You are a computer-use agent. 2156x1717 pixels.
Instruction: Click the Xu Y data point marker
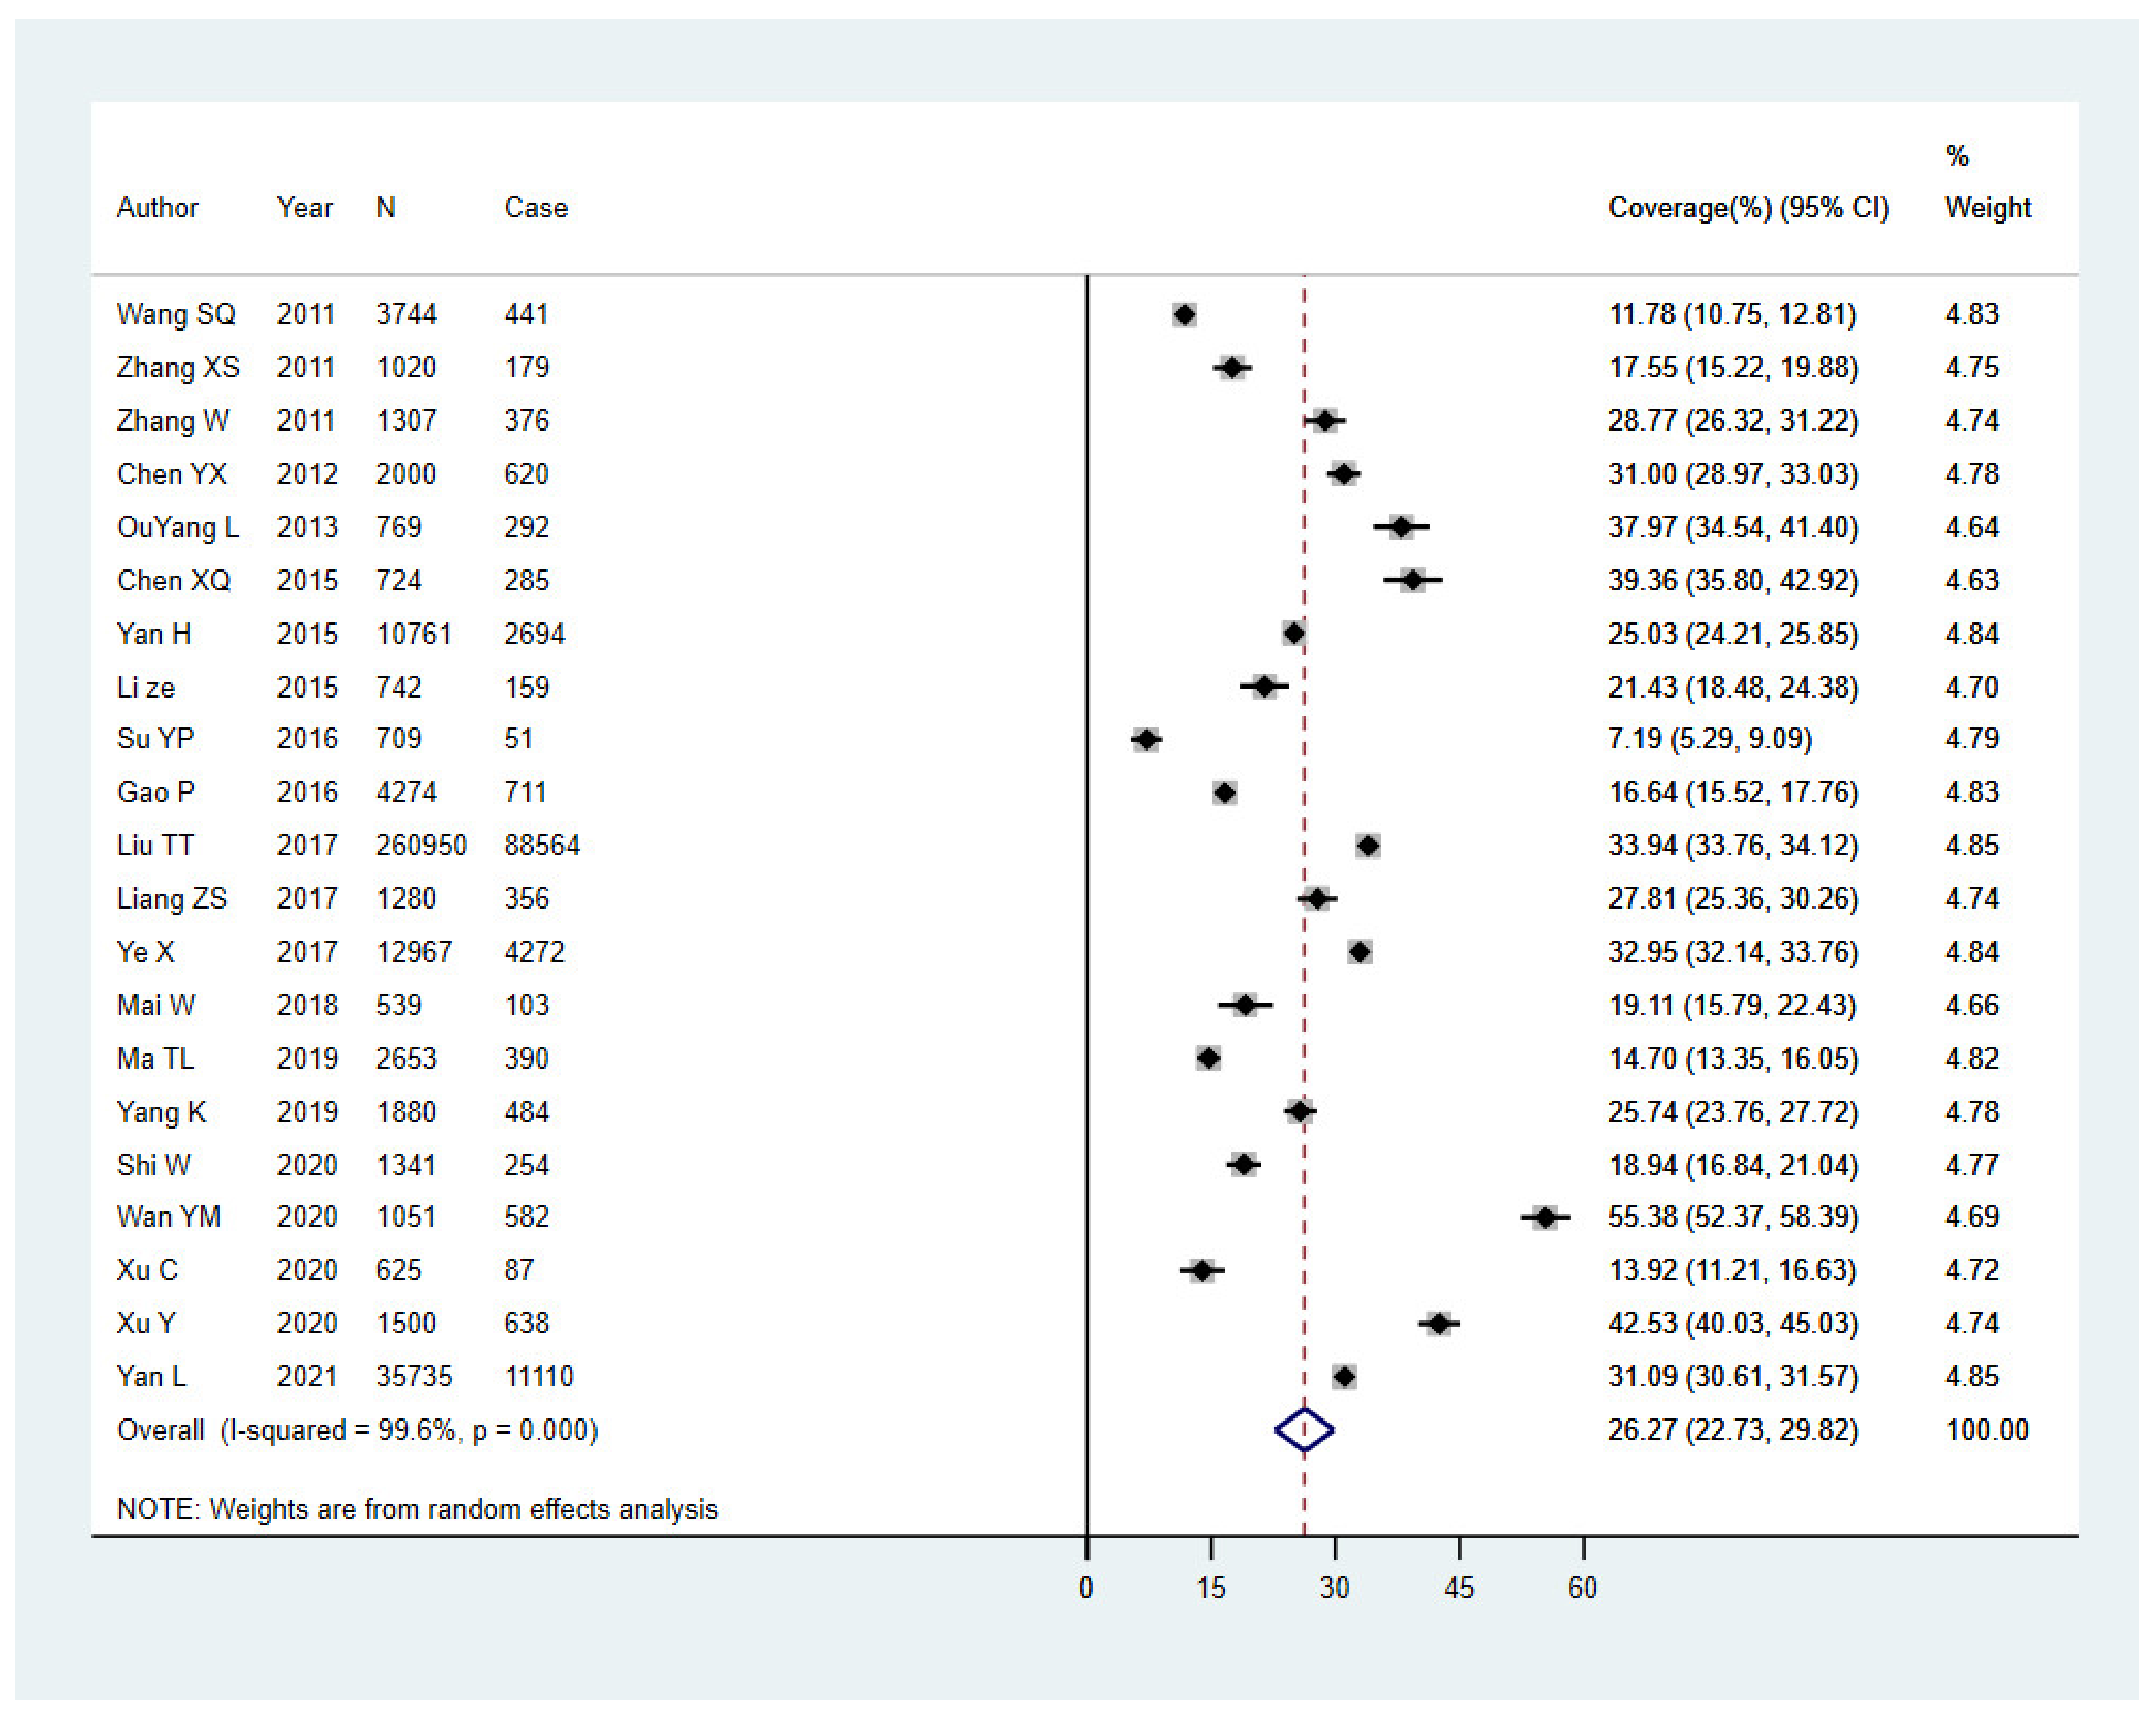[x=1438, y=1324]
